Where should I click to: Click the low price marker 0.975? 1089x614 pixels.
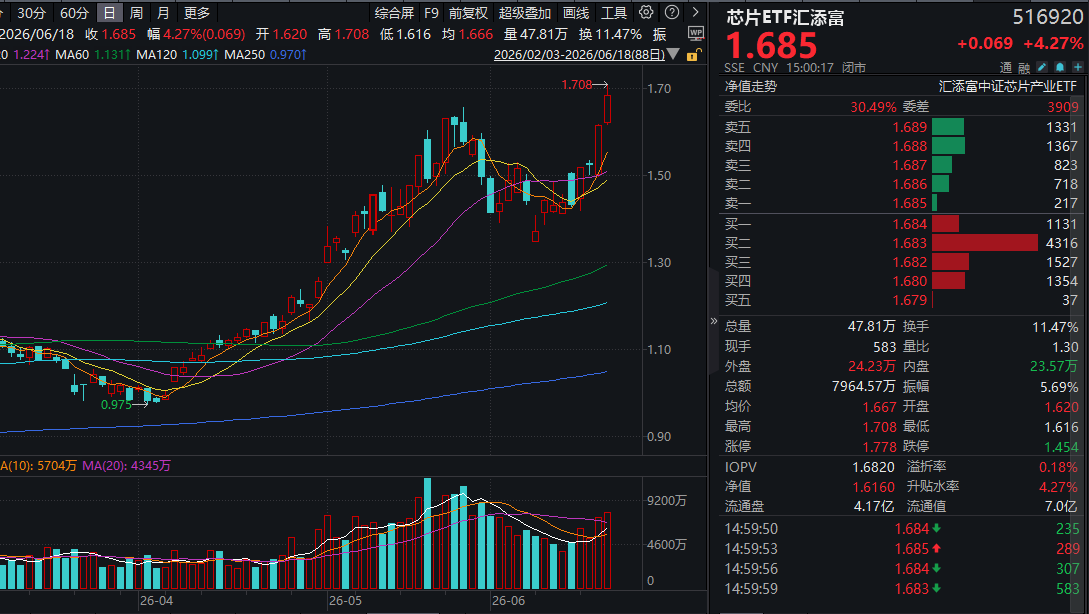click(x=116, y=404)
